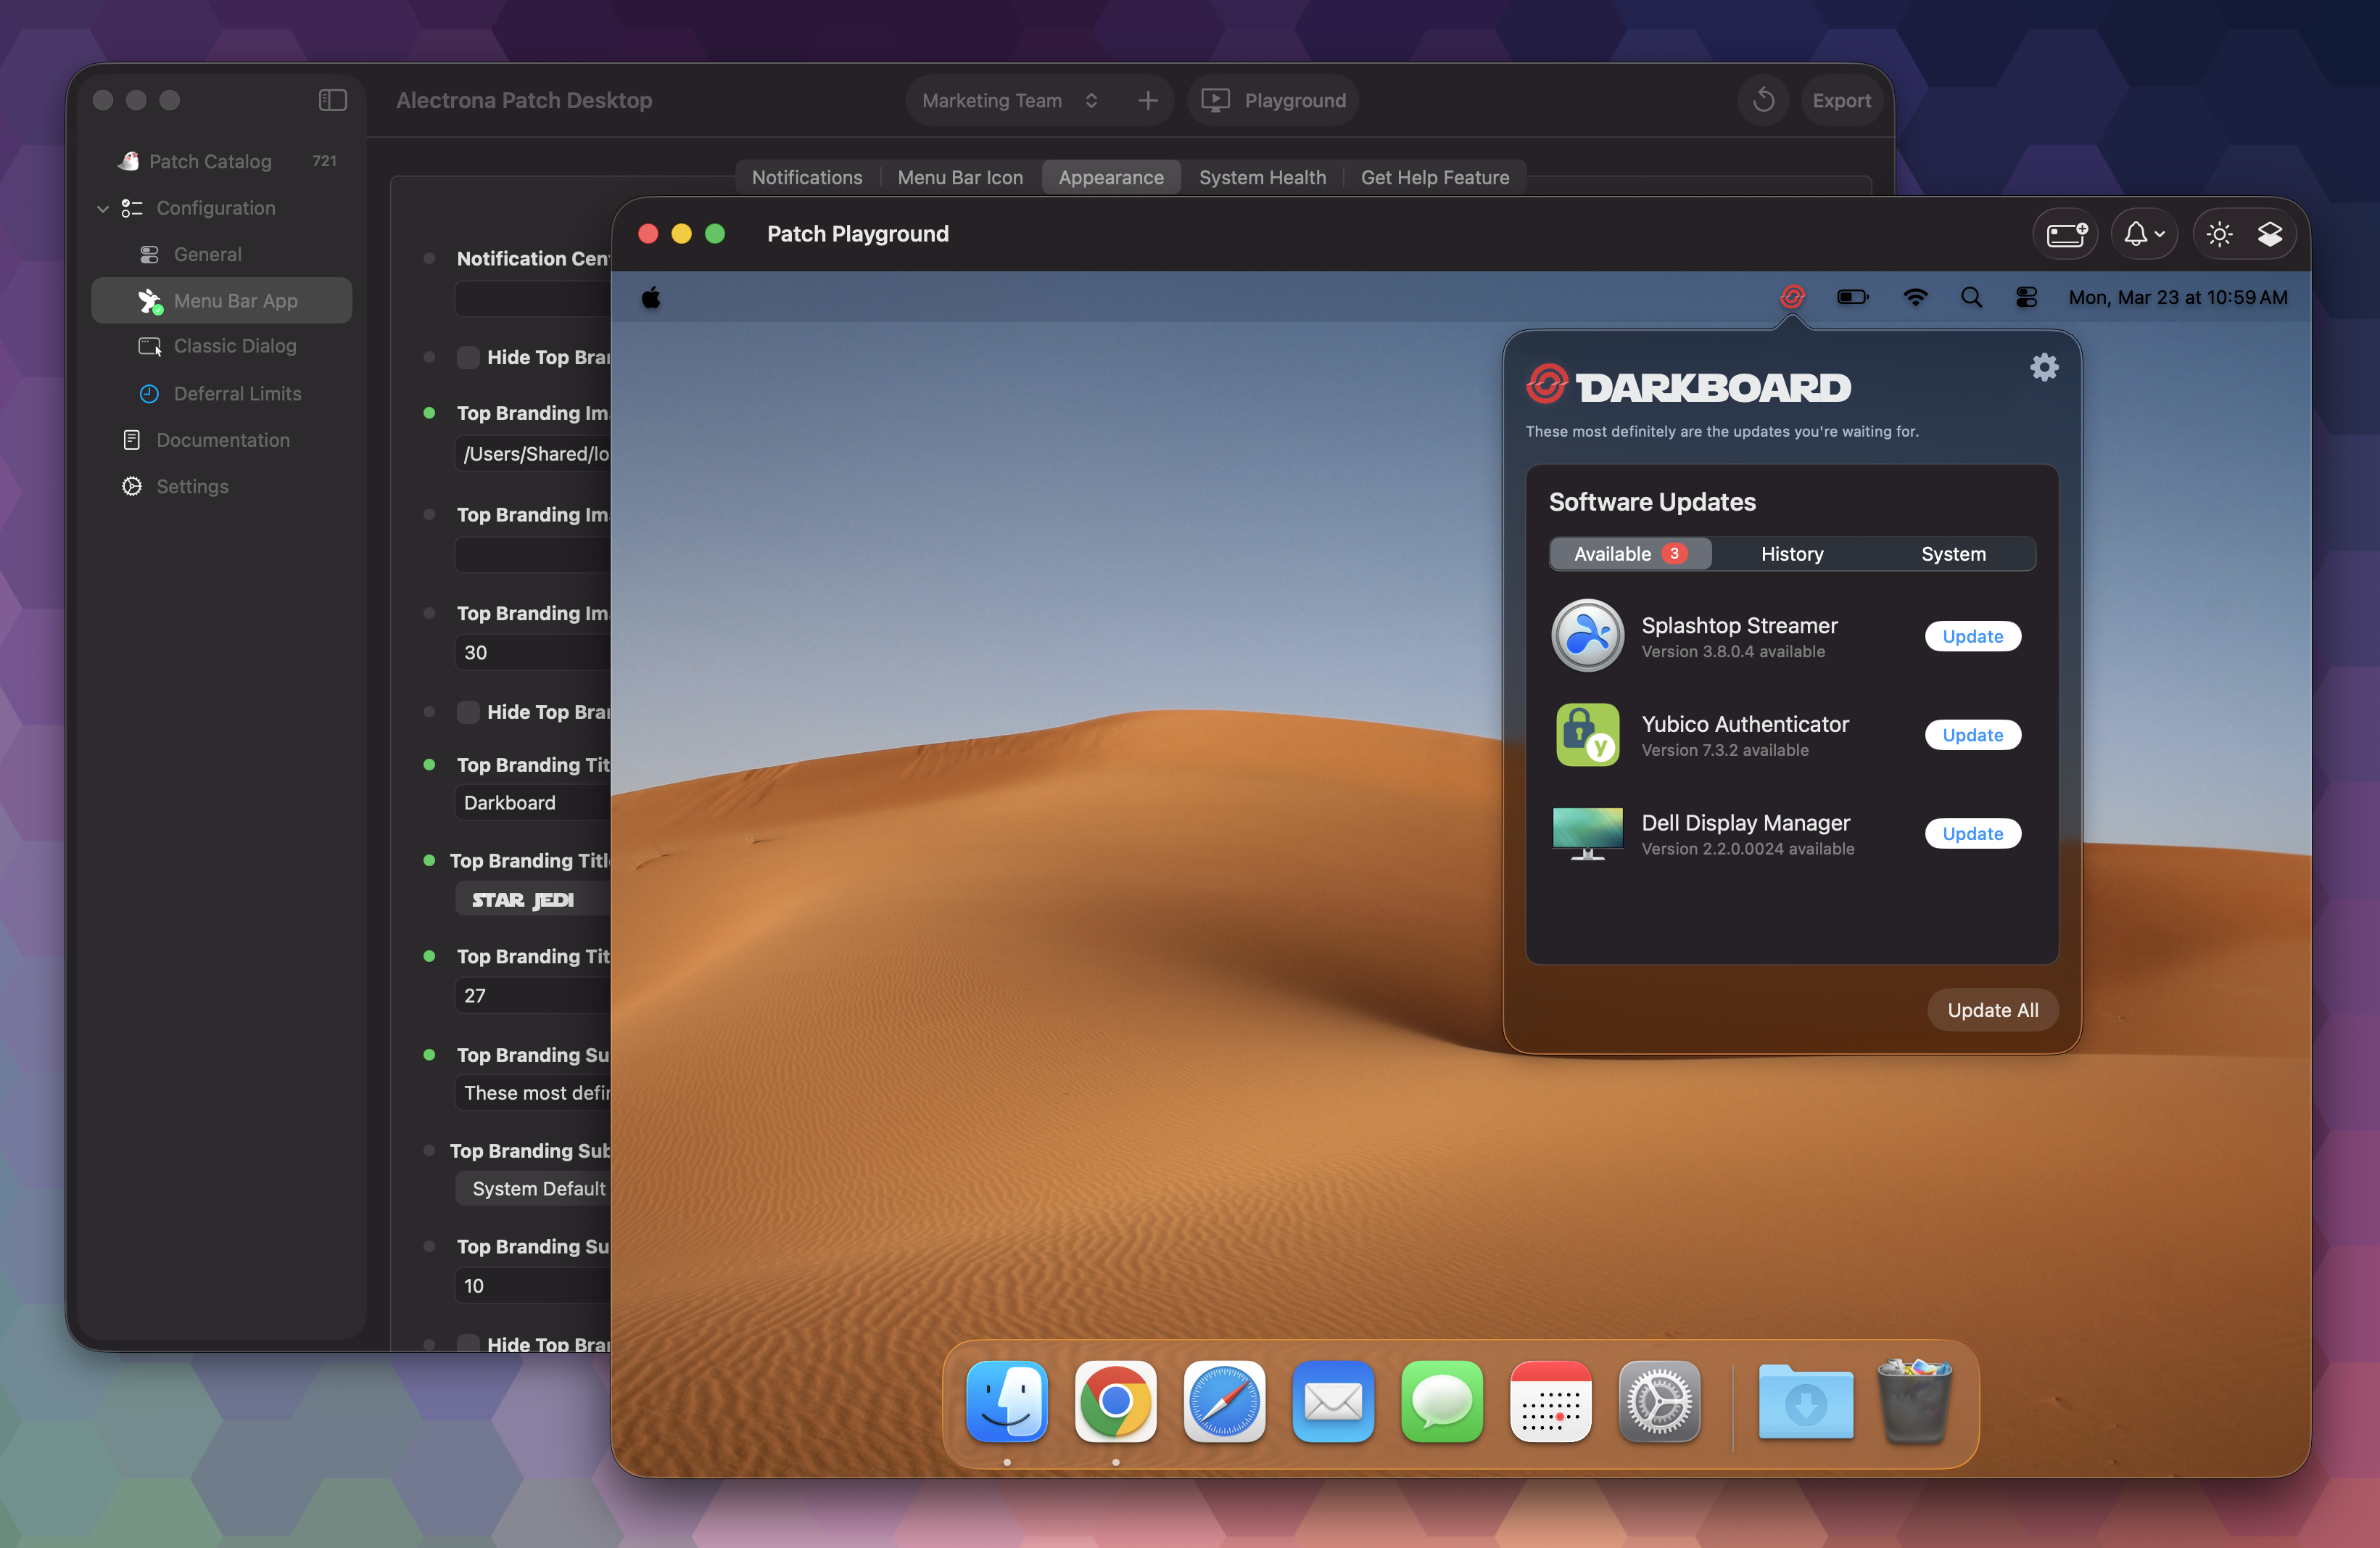Screen dimensions: 2380x1548
Task: Check Hide Top Bra… box above the Darkboard field
Action: click(468, 712)
